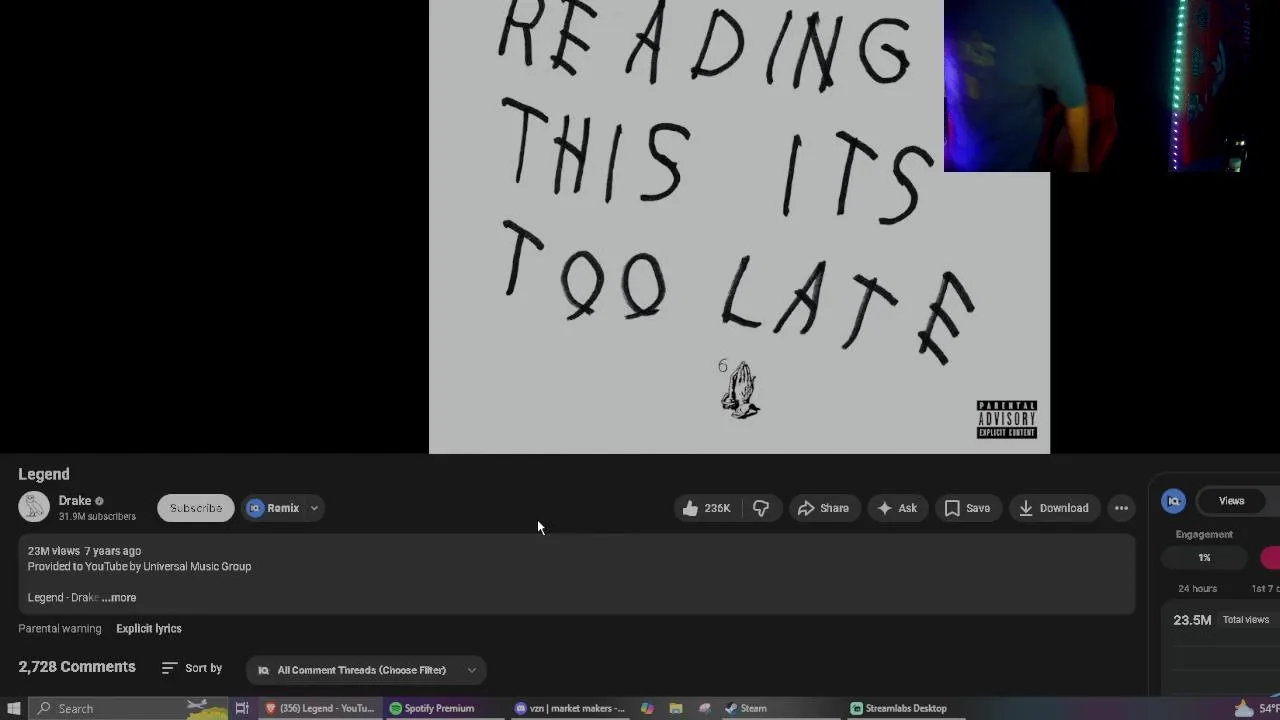Click the Parental warning label
This screenshot has height=720, width=1280.
(60, 628)
